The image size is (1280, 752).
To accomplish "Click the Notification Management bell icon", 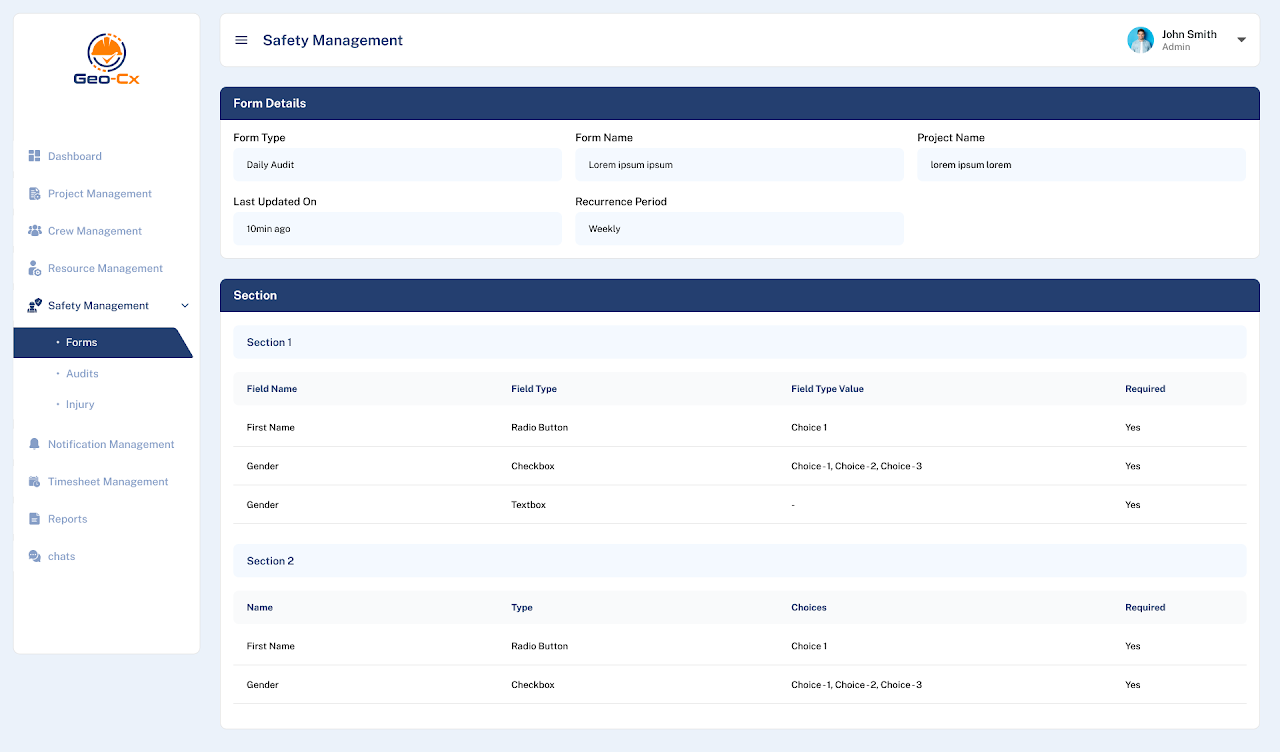I will click(34, 444).
